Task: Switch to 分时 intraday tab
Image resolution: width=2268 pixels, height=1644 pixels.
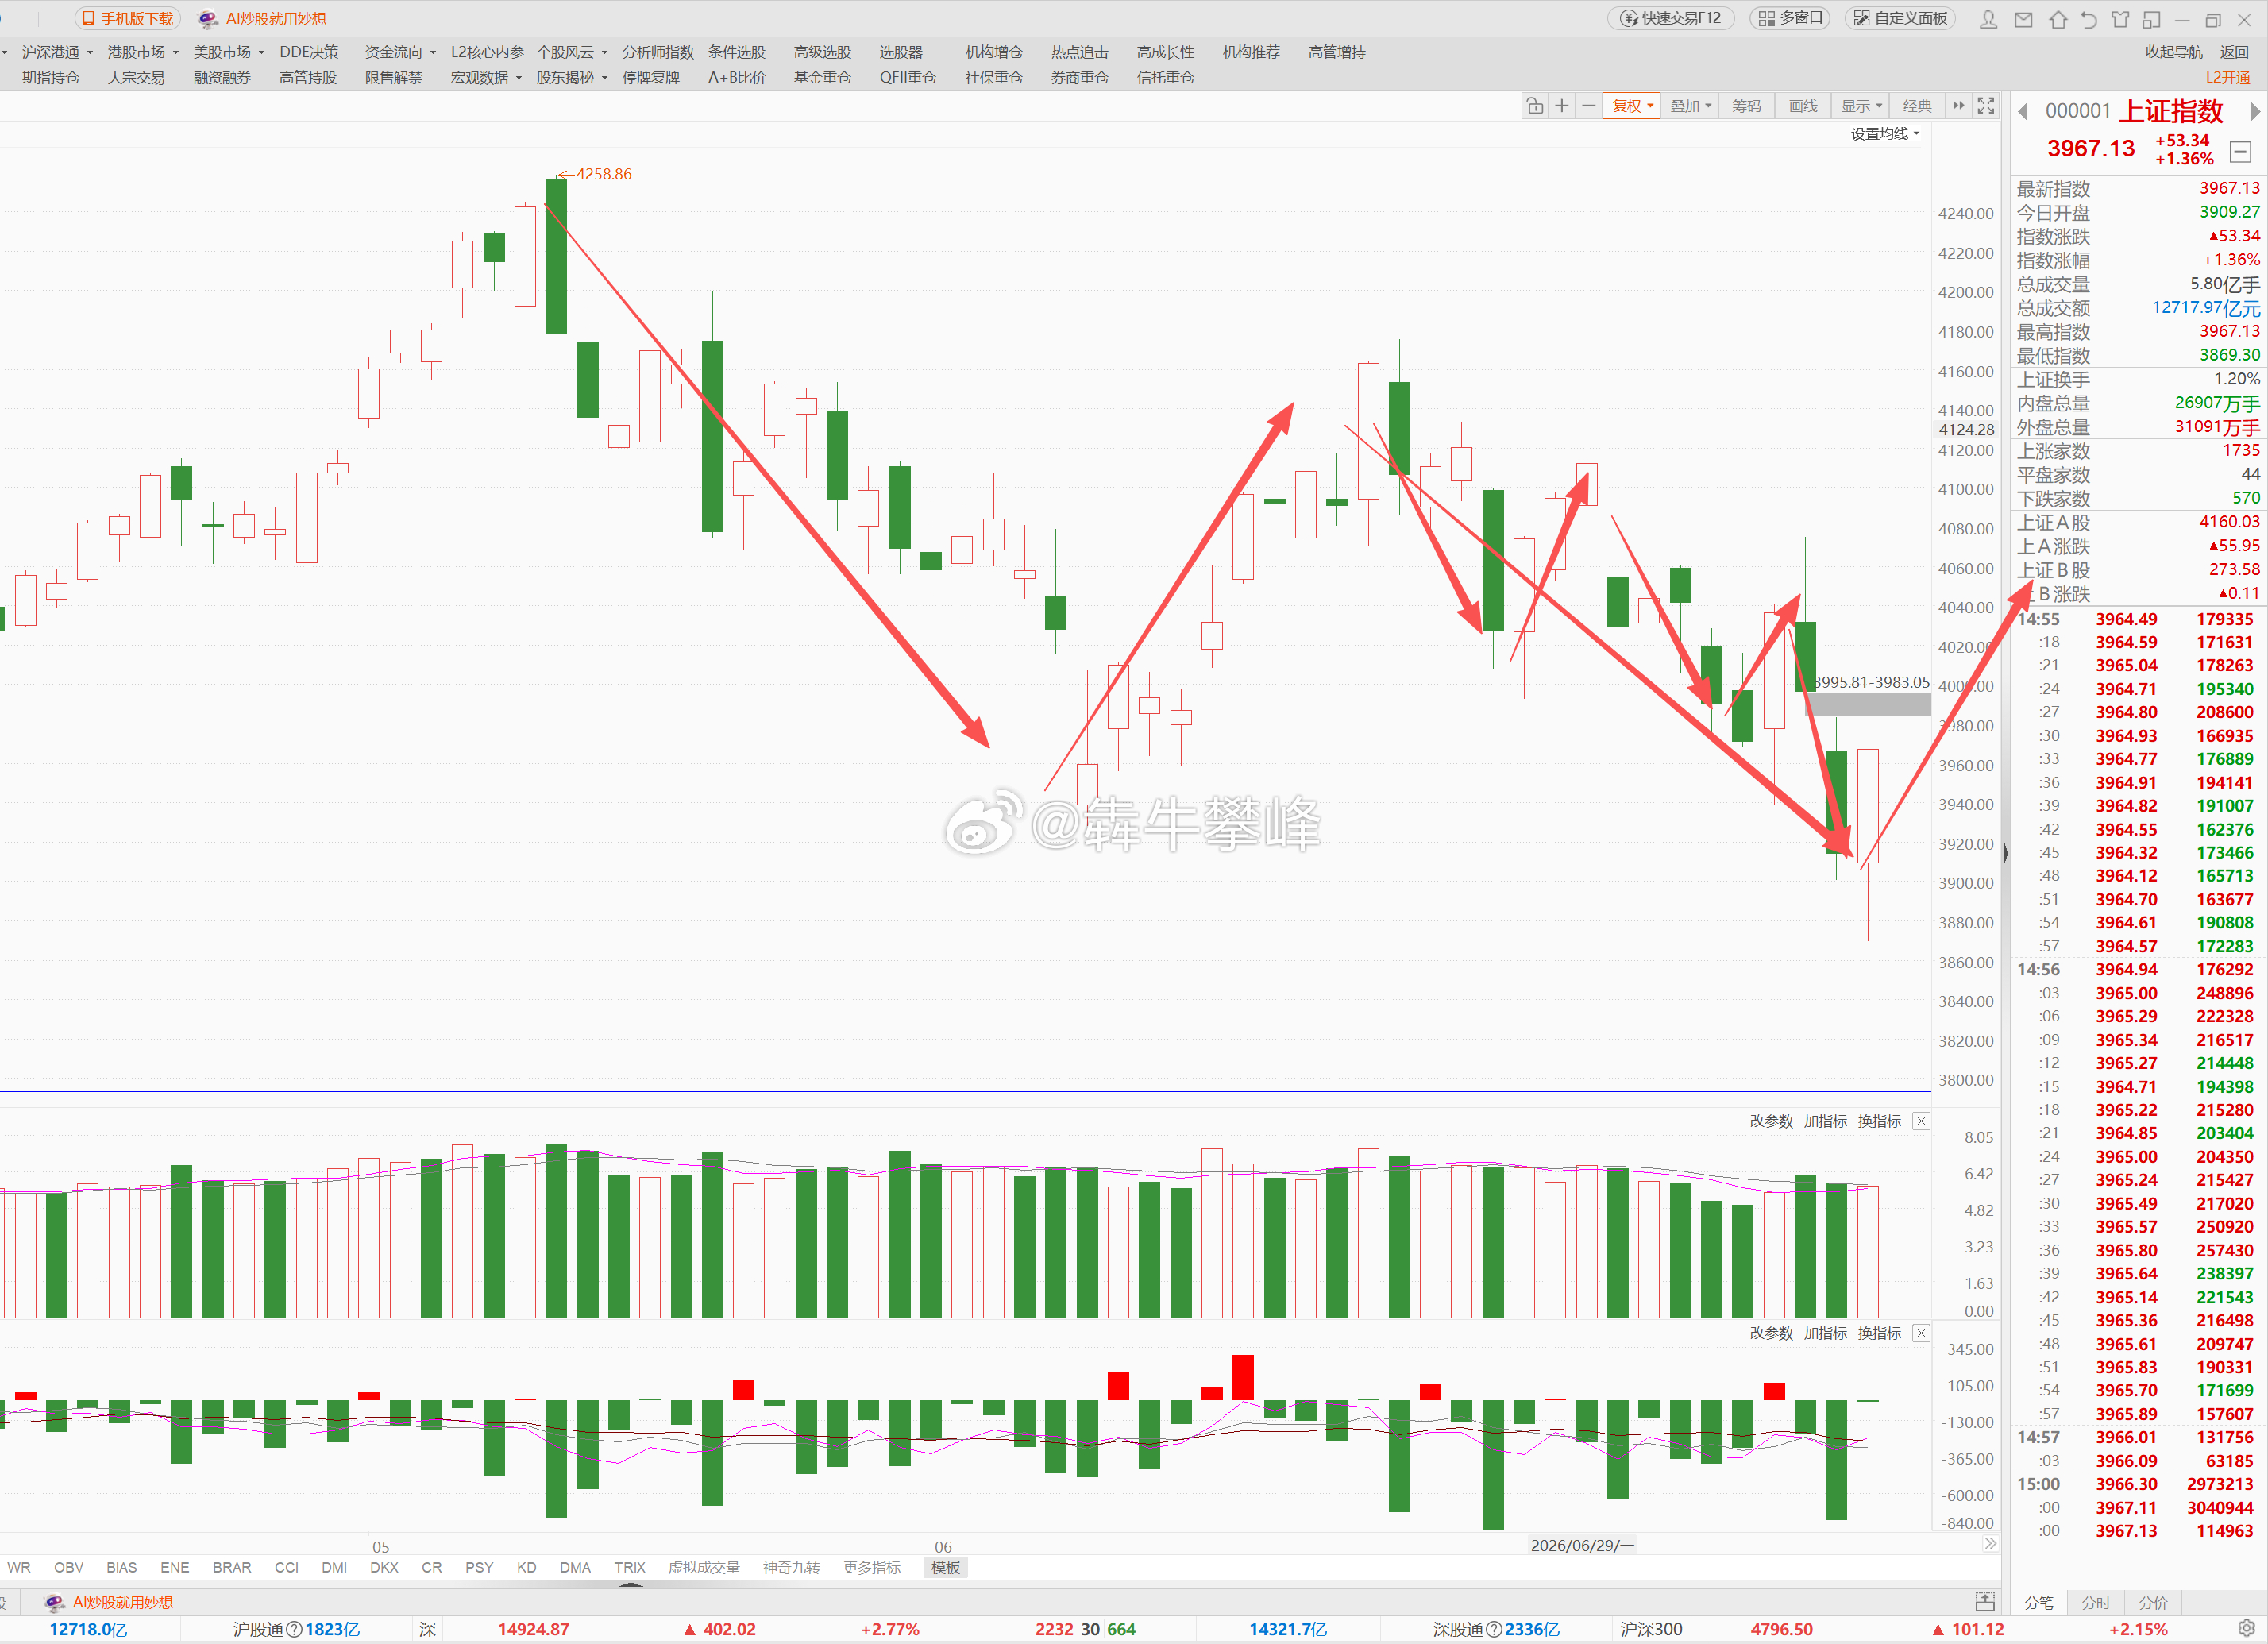Action: coord(2096,1602)
